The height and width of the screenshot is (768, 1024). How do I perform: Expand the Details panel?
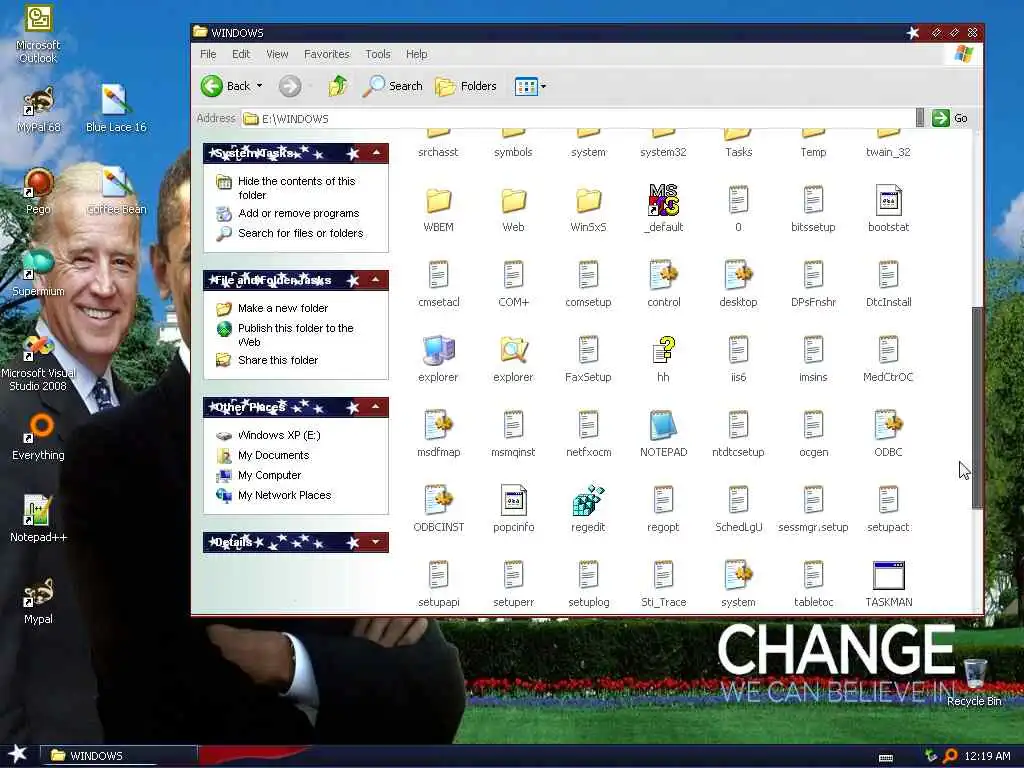(x=377, y=542)
